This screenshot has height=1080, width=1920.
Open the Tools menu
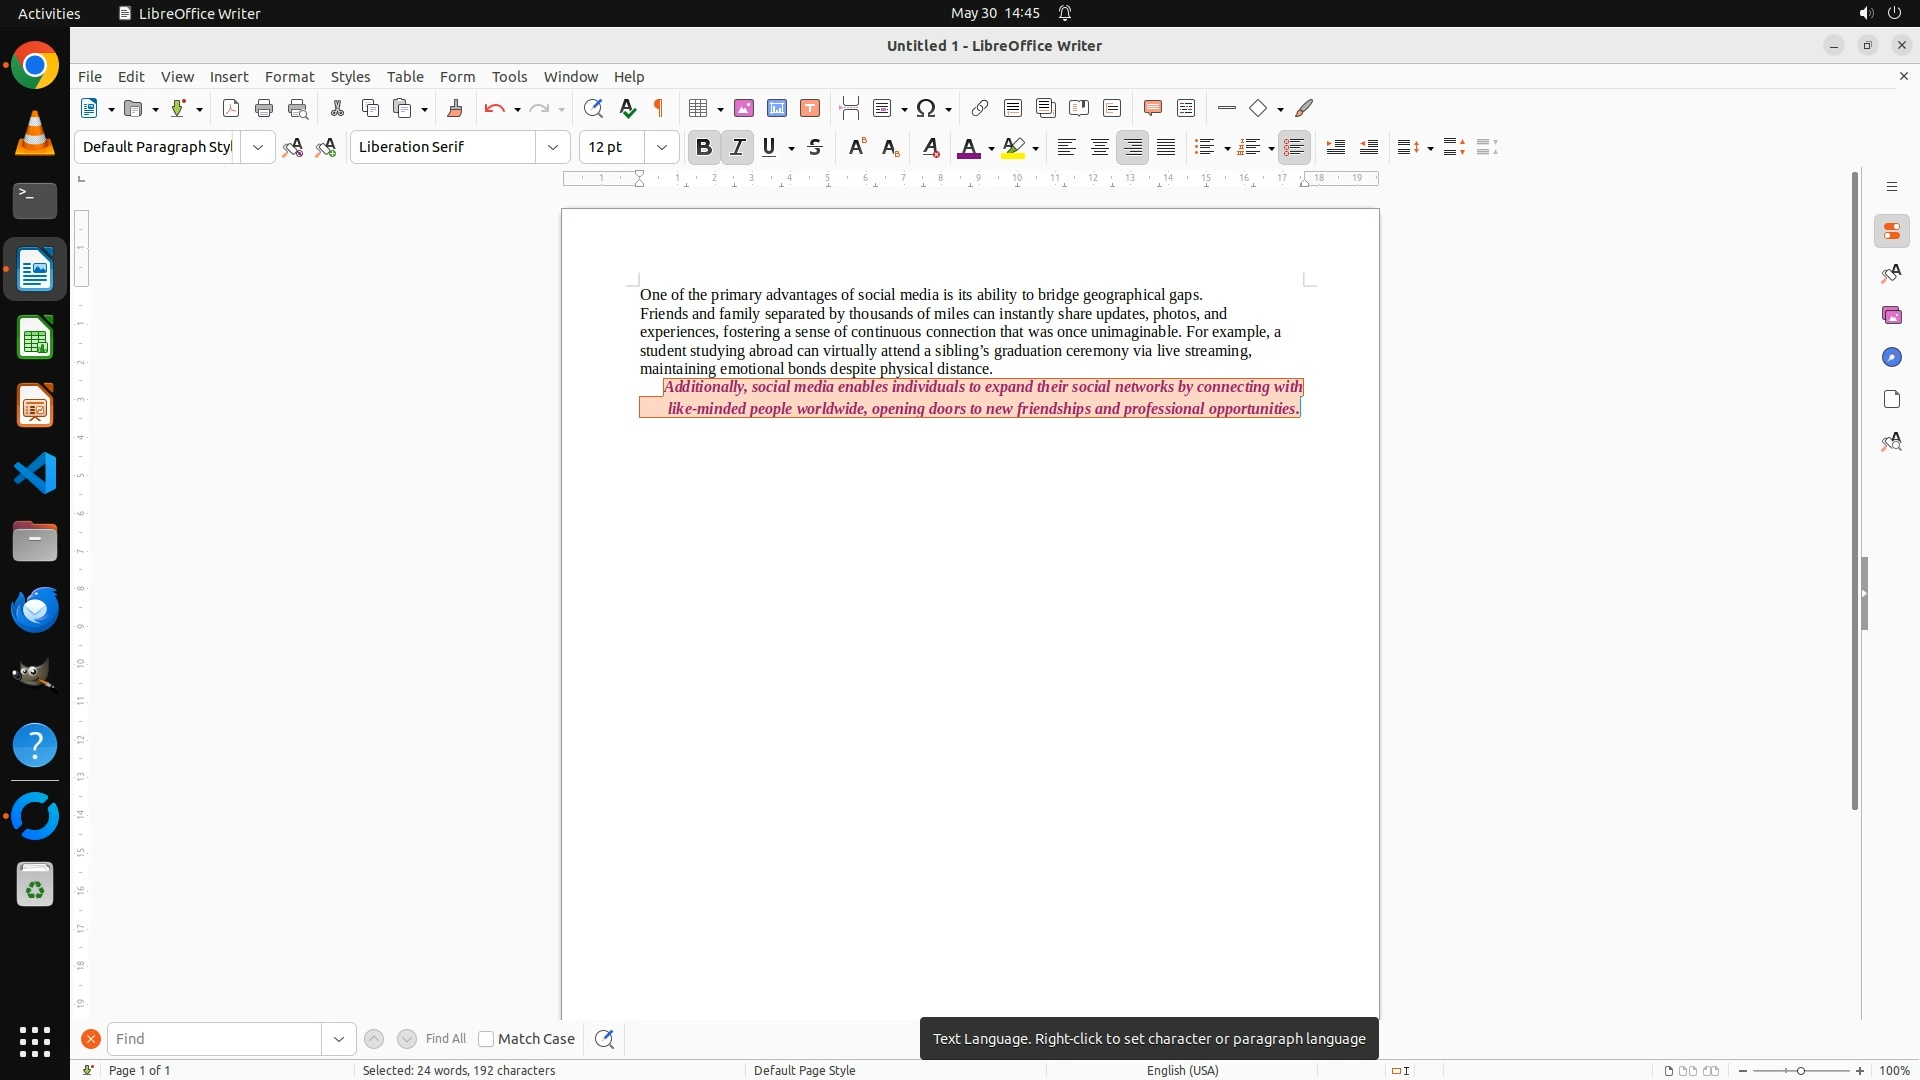tap(509, 77)
